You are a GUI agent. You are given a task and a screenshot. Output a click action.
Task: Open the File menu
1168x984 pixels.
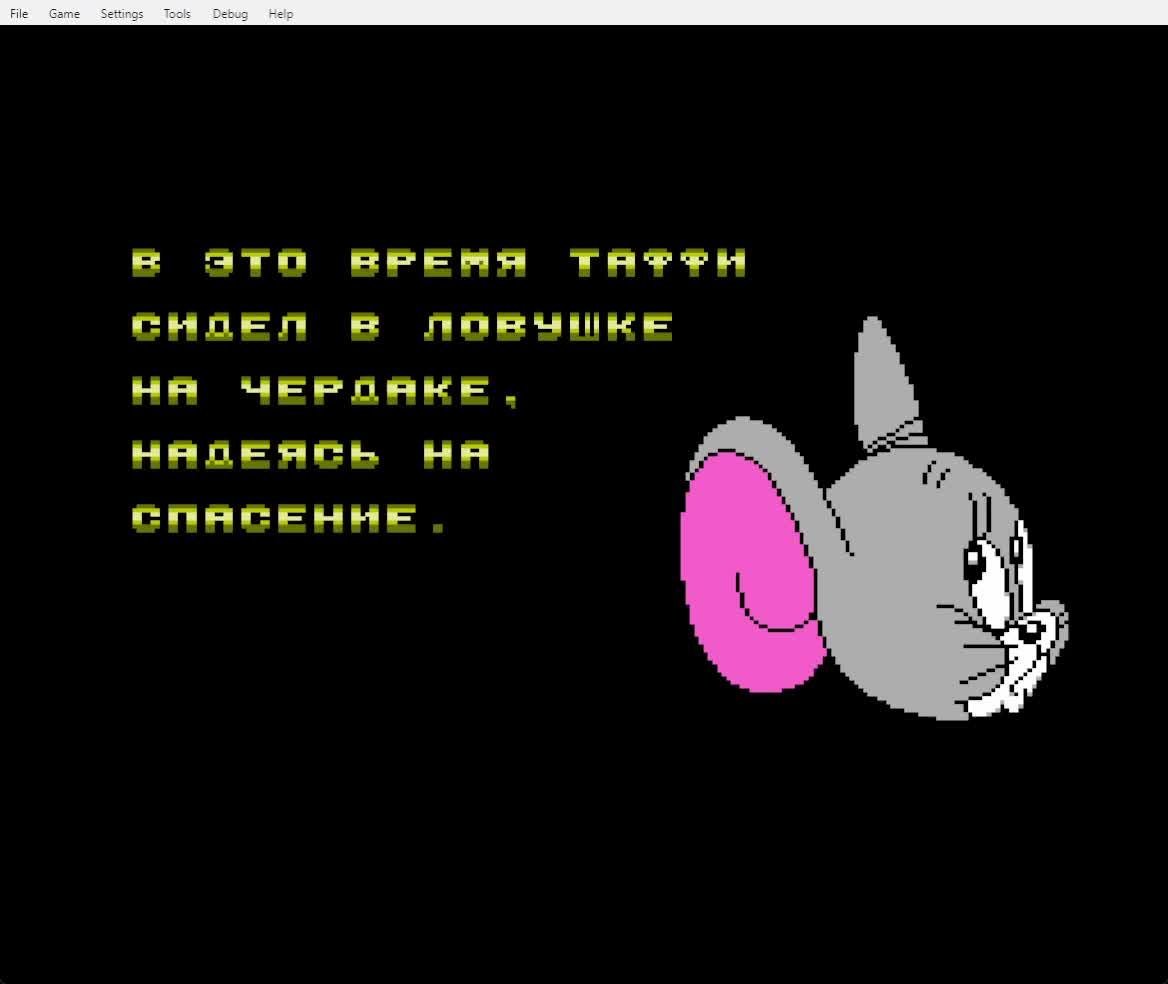tap(19, 13)
